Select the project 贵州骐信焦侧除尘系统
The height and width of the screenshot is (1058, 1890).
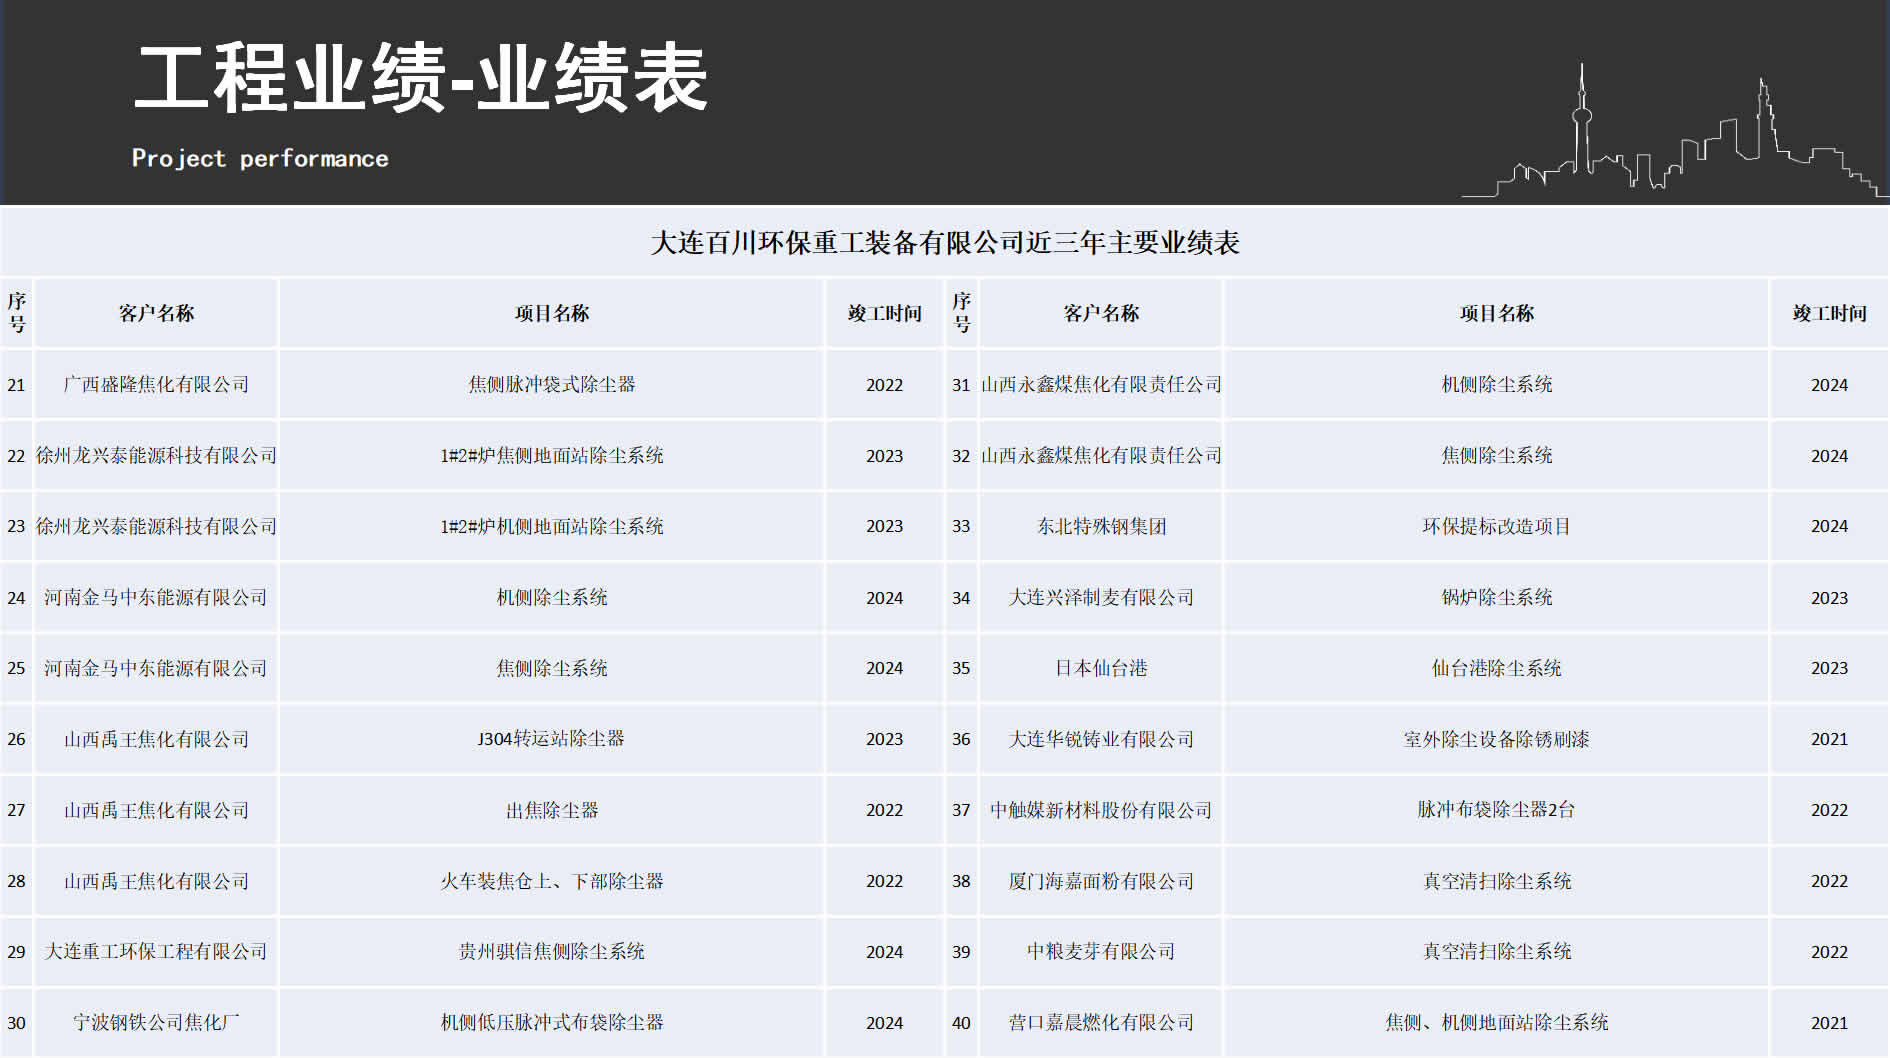551,952
